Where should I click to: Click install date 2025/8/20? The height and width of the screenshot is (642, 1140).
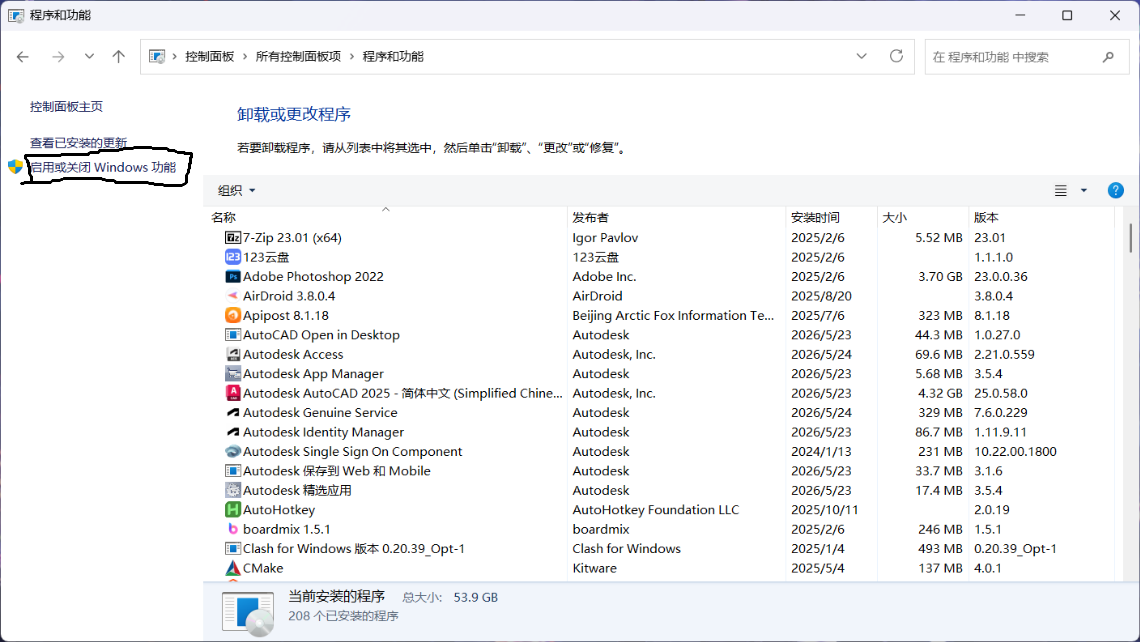[x=821, y=296]
